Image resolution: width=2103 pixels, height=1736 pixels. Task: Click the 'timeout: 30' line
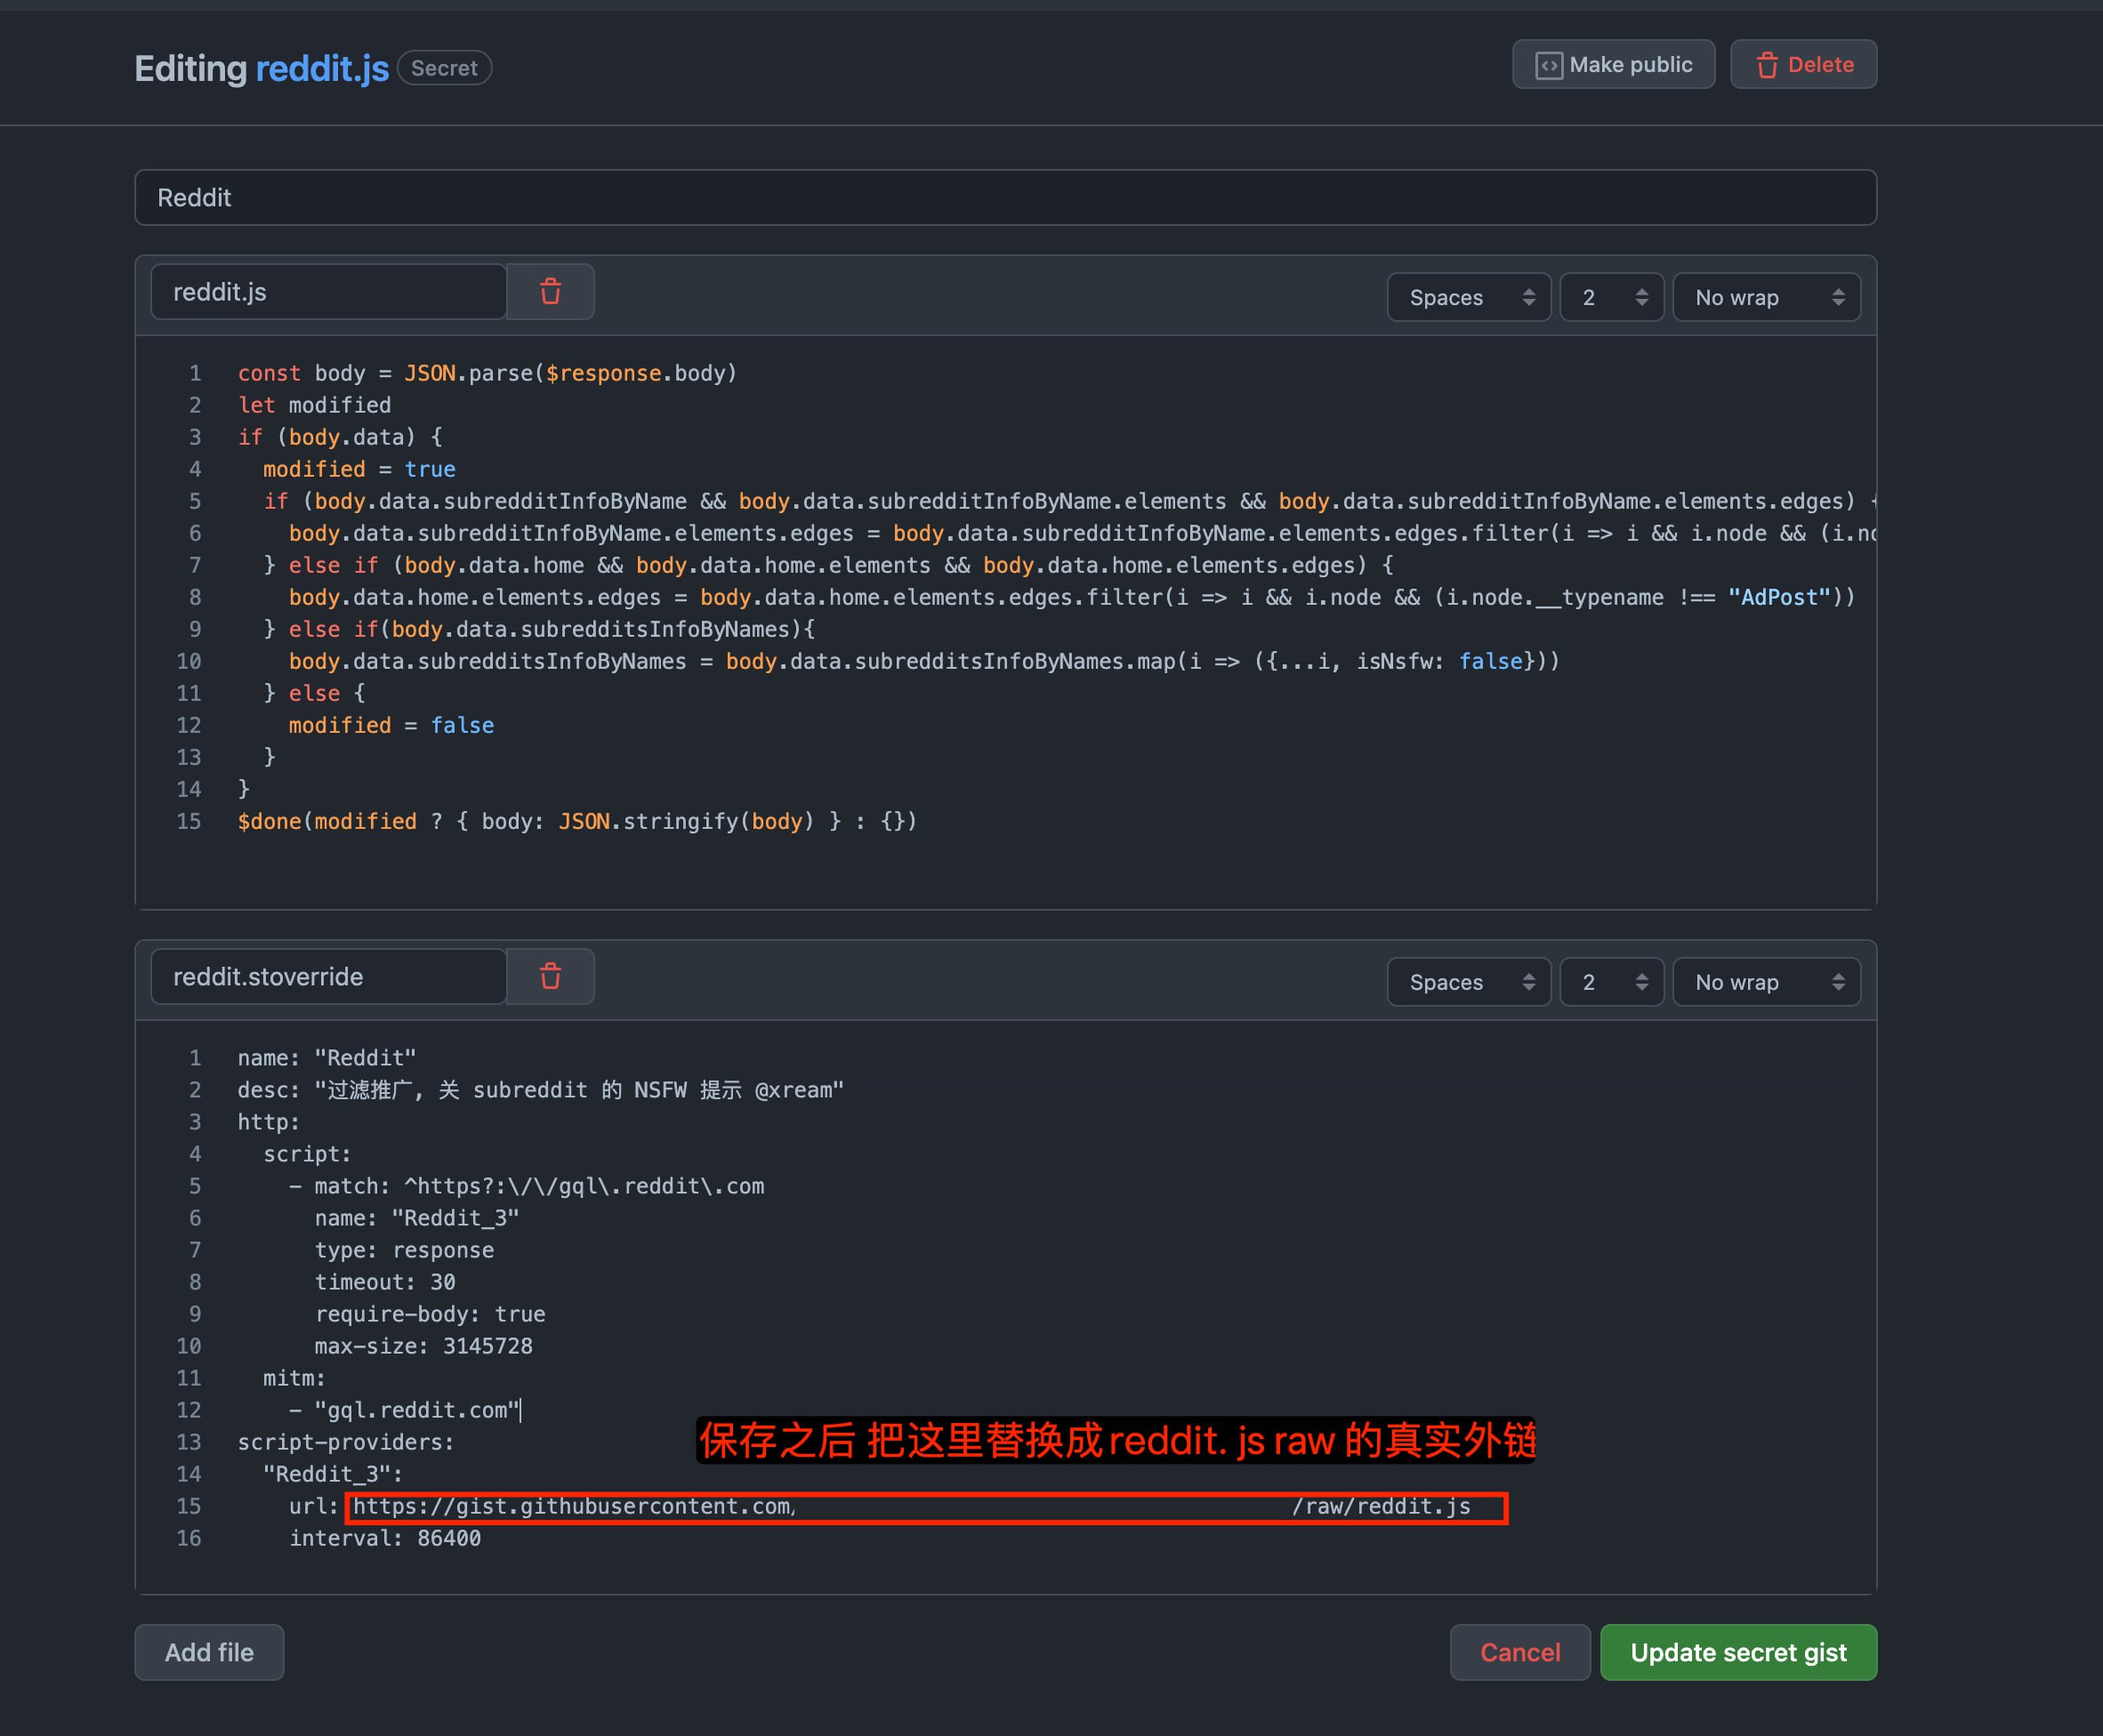point(385,1282)
